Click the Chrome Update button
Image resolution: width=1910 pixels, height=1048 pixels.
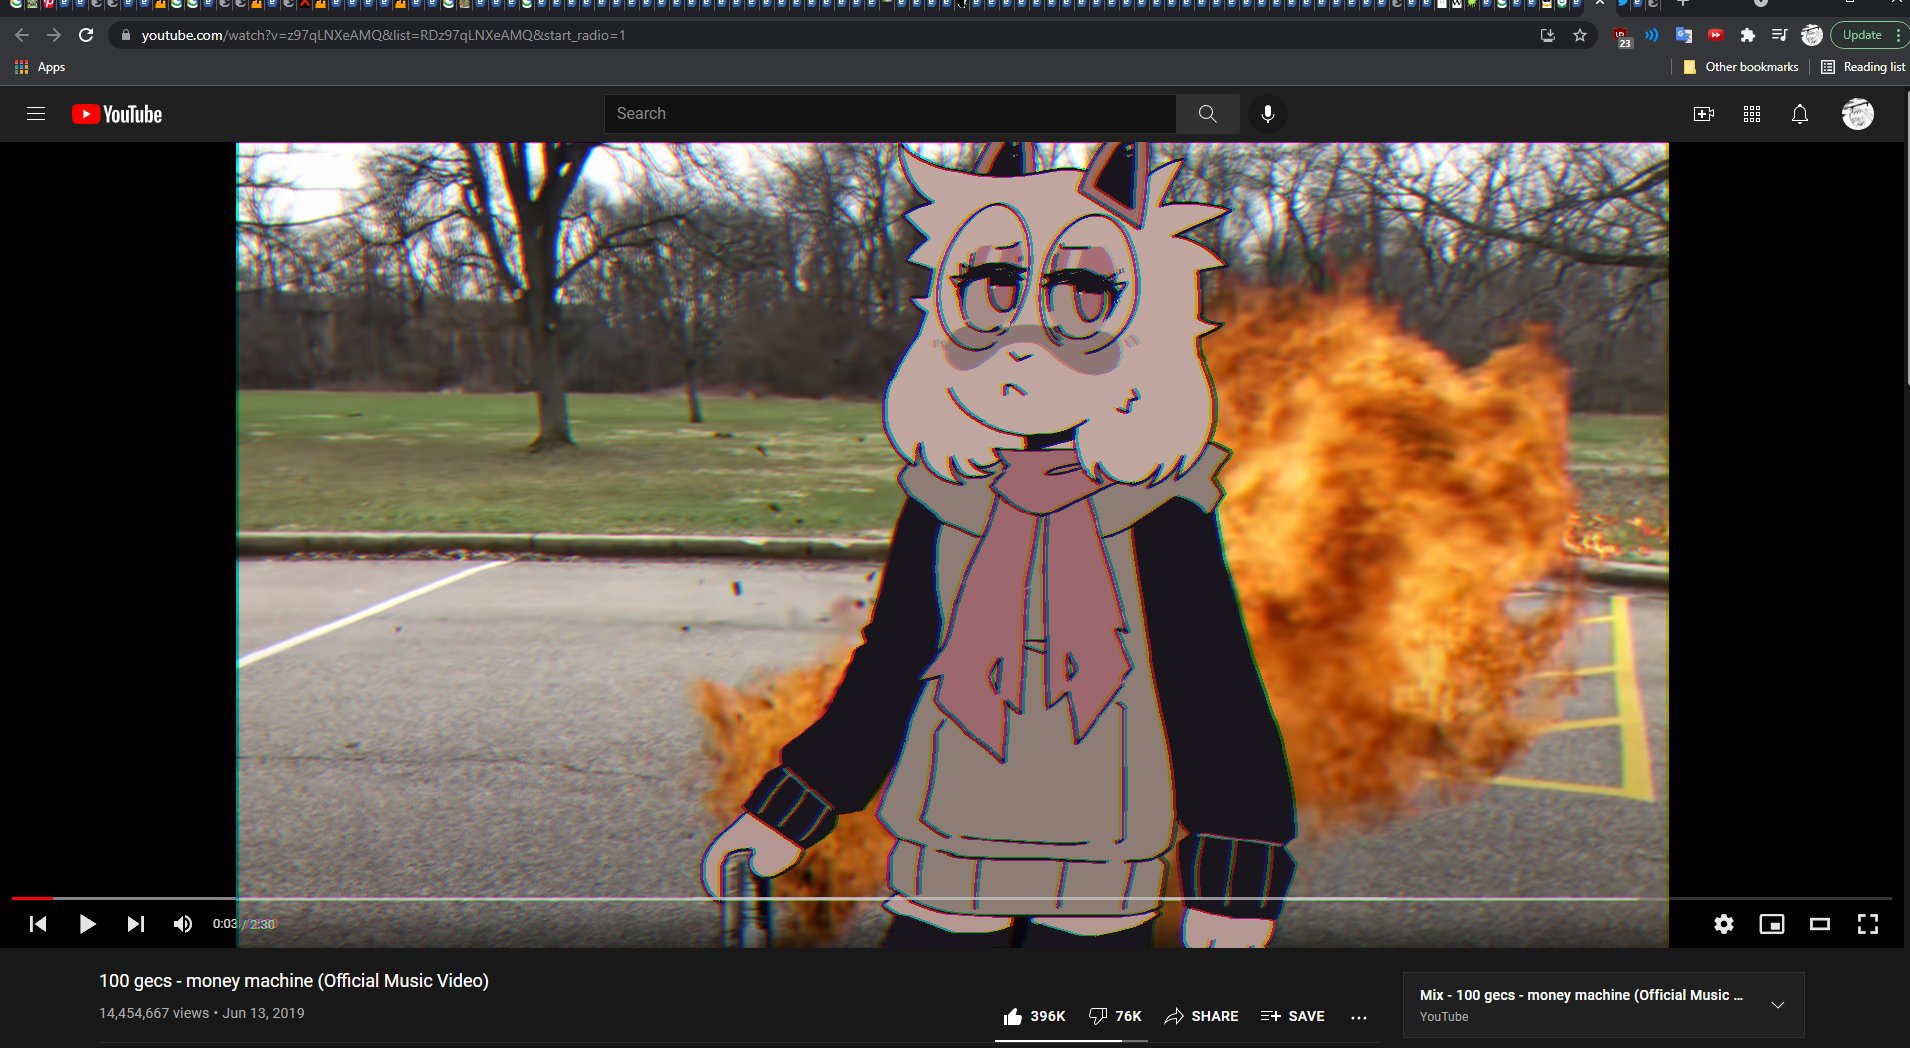click(x=1862, y=35)
